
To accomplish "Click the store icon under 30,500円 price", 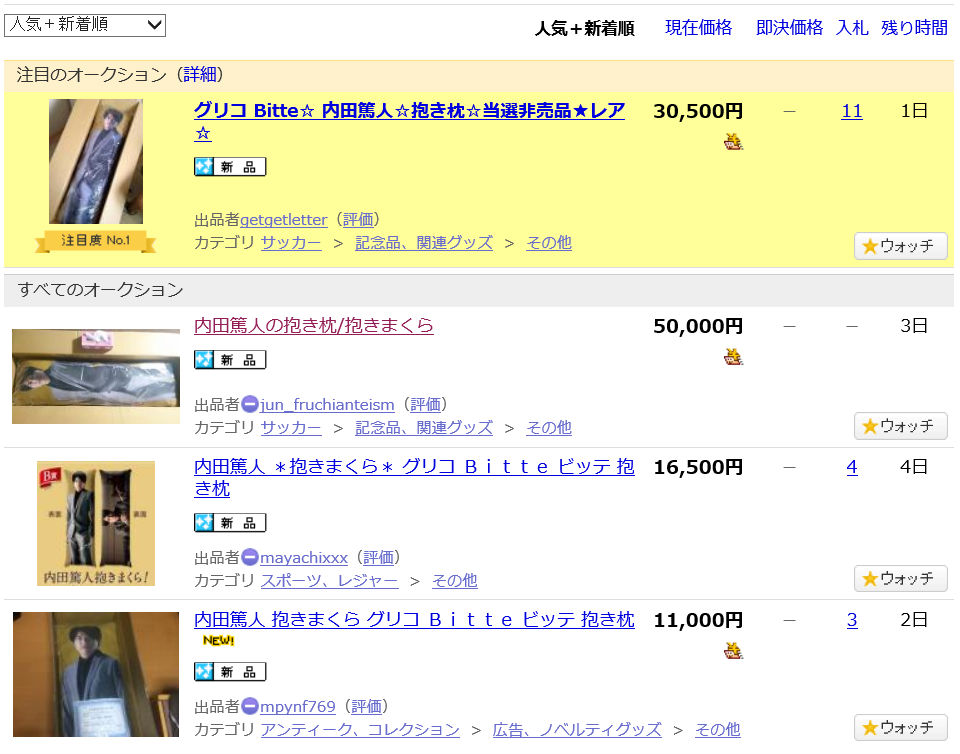I will 733,141.
